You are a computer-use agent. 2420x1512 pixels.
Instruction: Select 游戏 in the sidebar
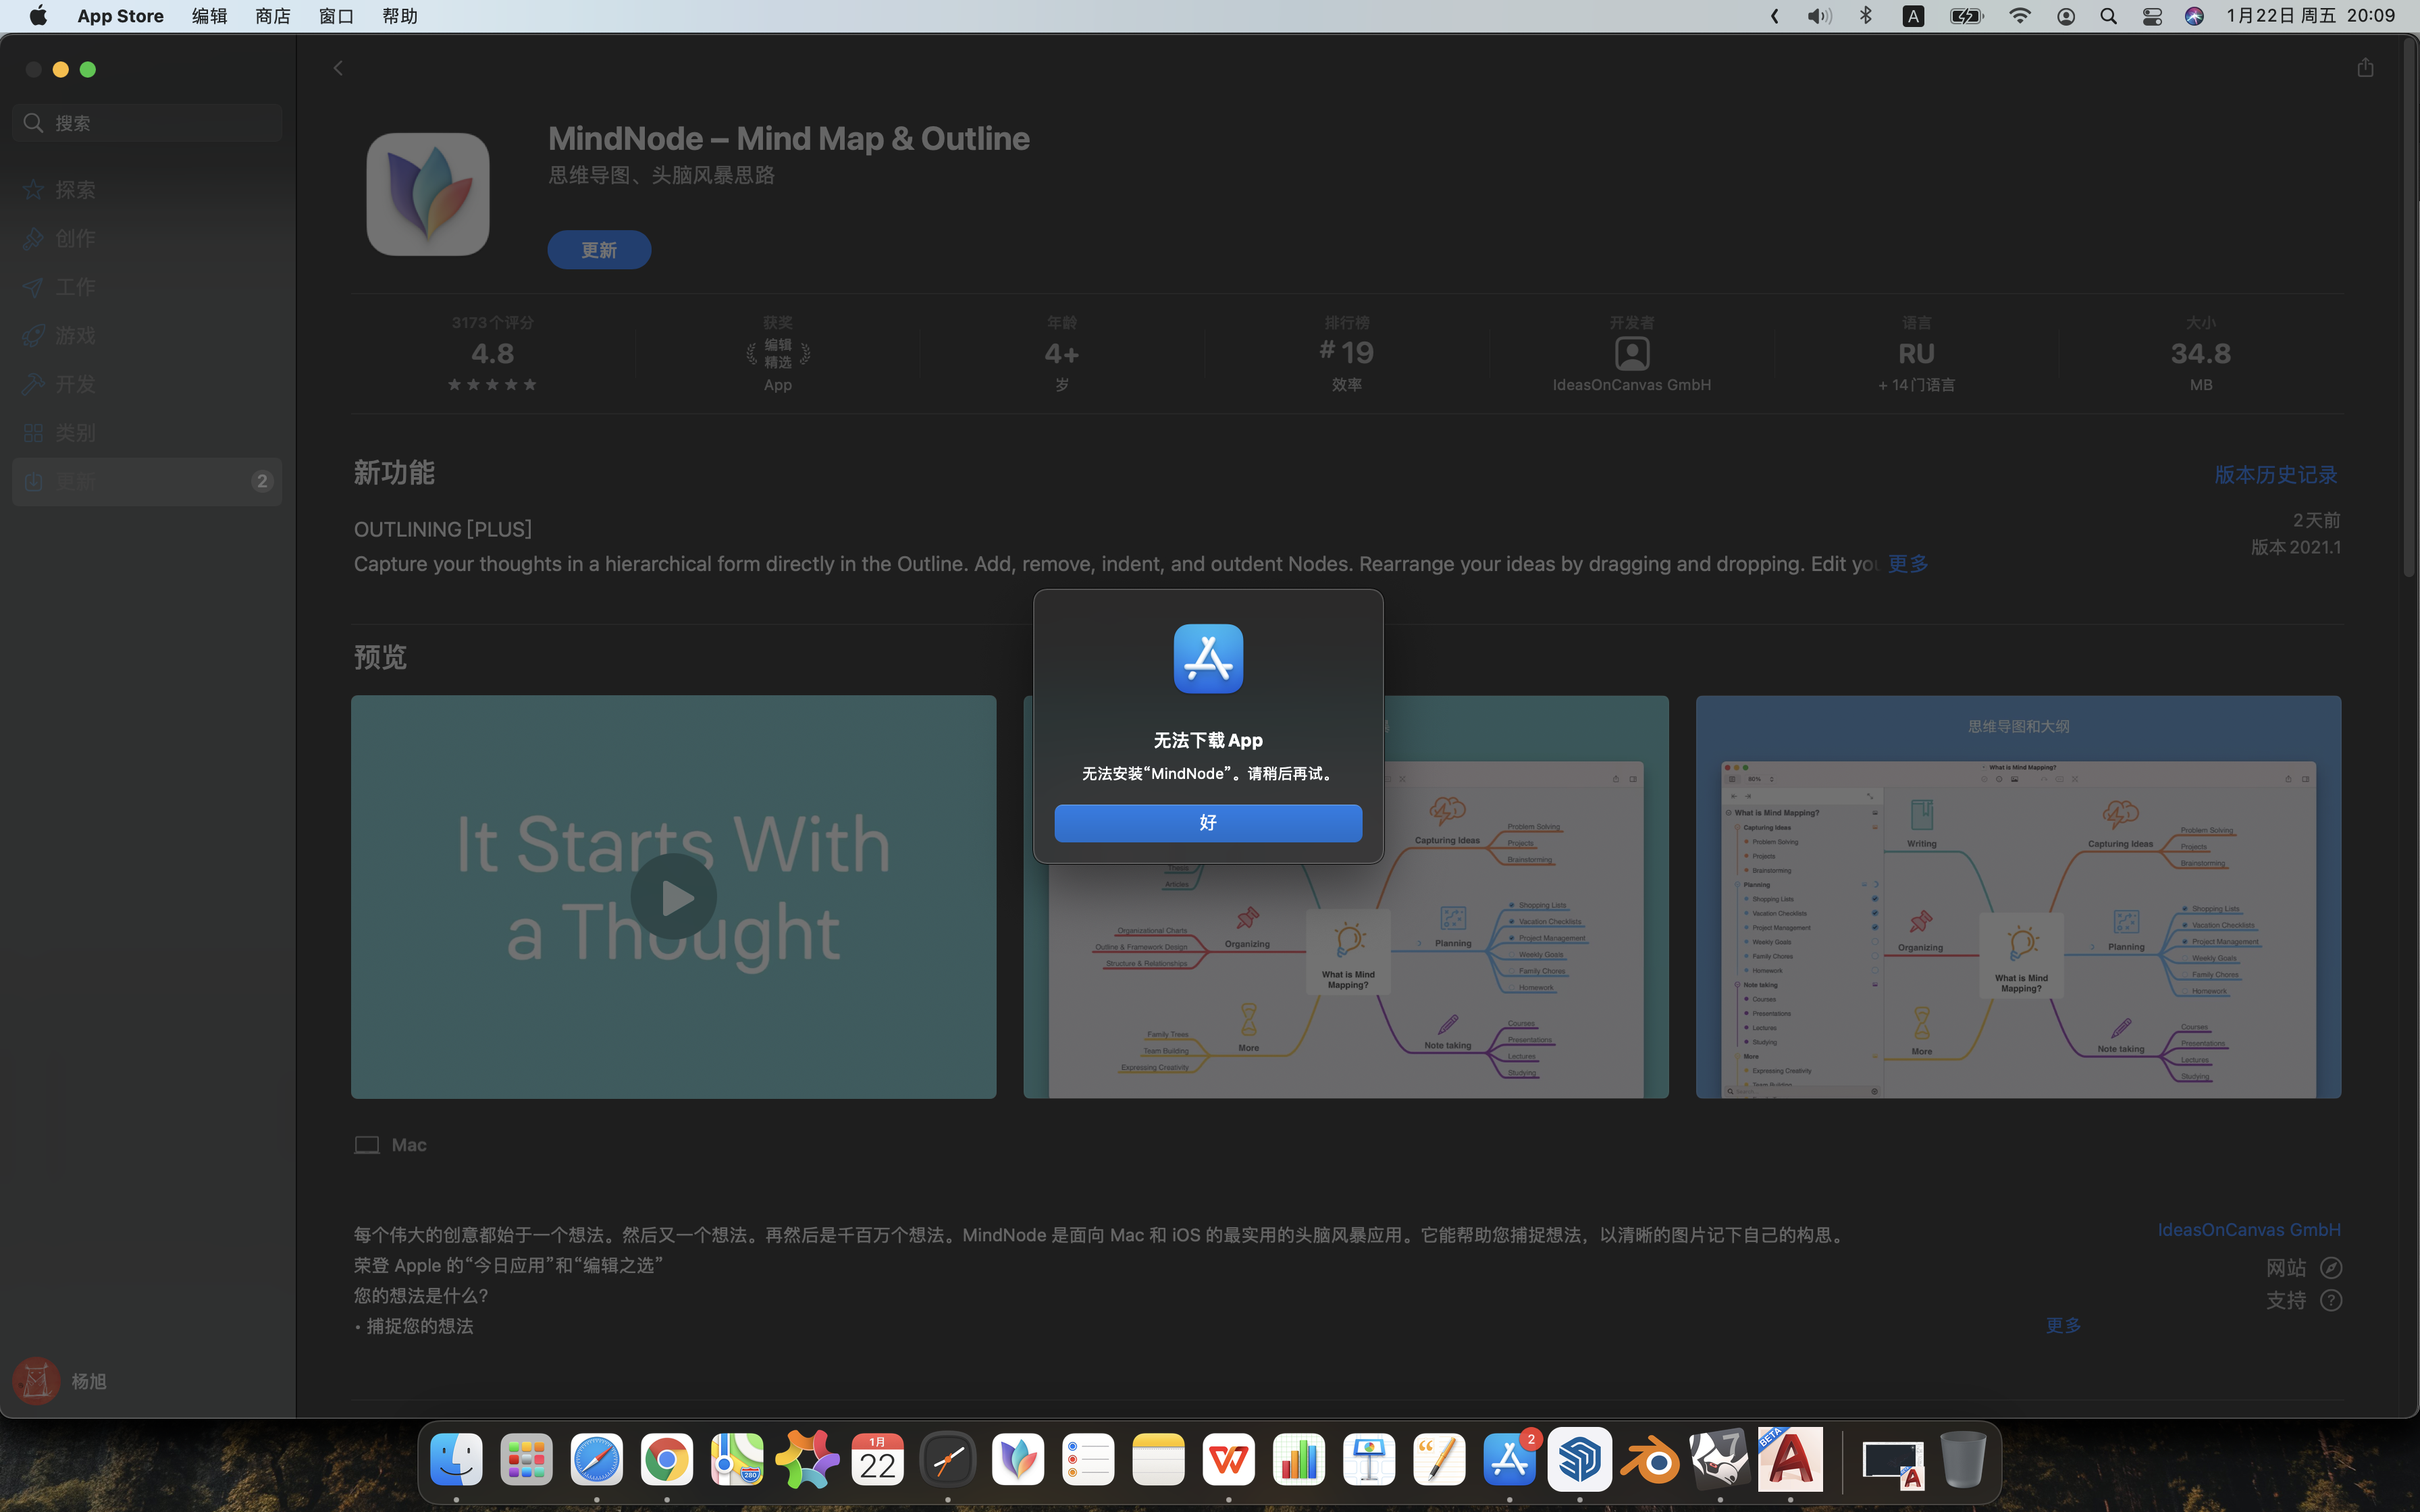point(75,335)
